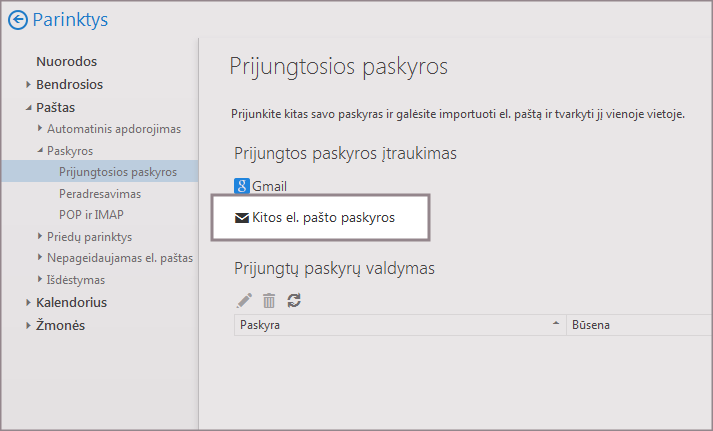Sort by the Paskyra column header

(x=395, y=325)
